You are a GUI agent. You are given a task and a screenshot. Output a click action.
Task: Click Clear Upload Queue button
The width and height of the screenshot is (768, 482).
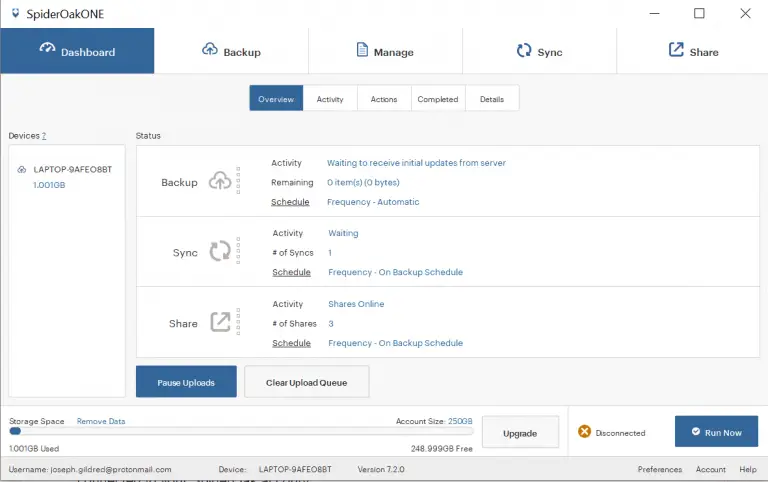307,382
